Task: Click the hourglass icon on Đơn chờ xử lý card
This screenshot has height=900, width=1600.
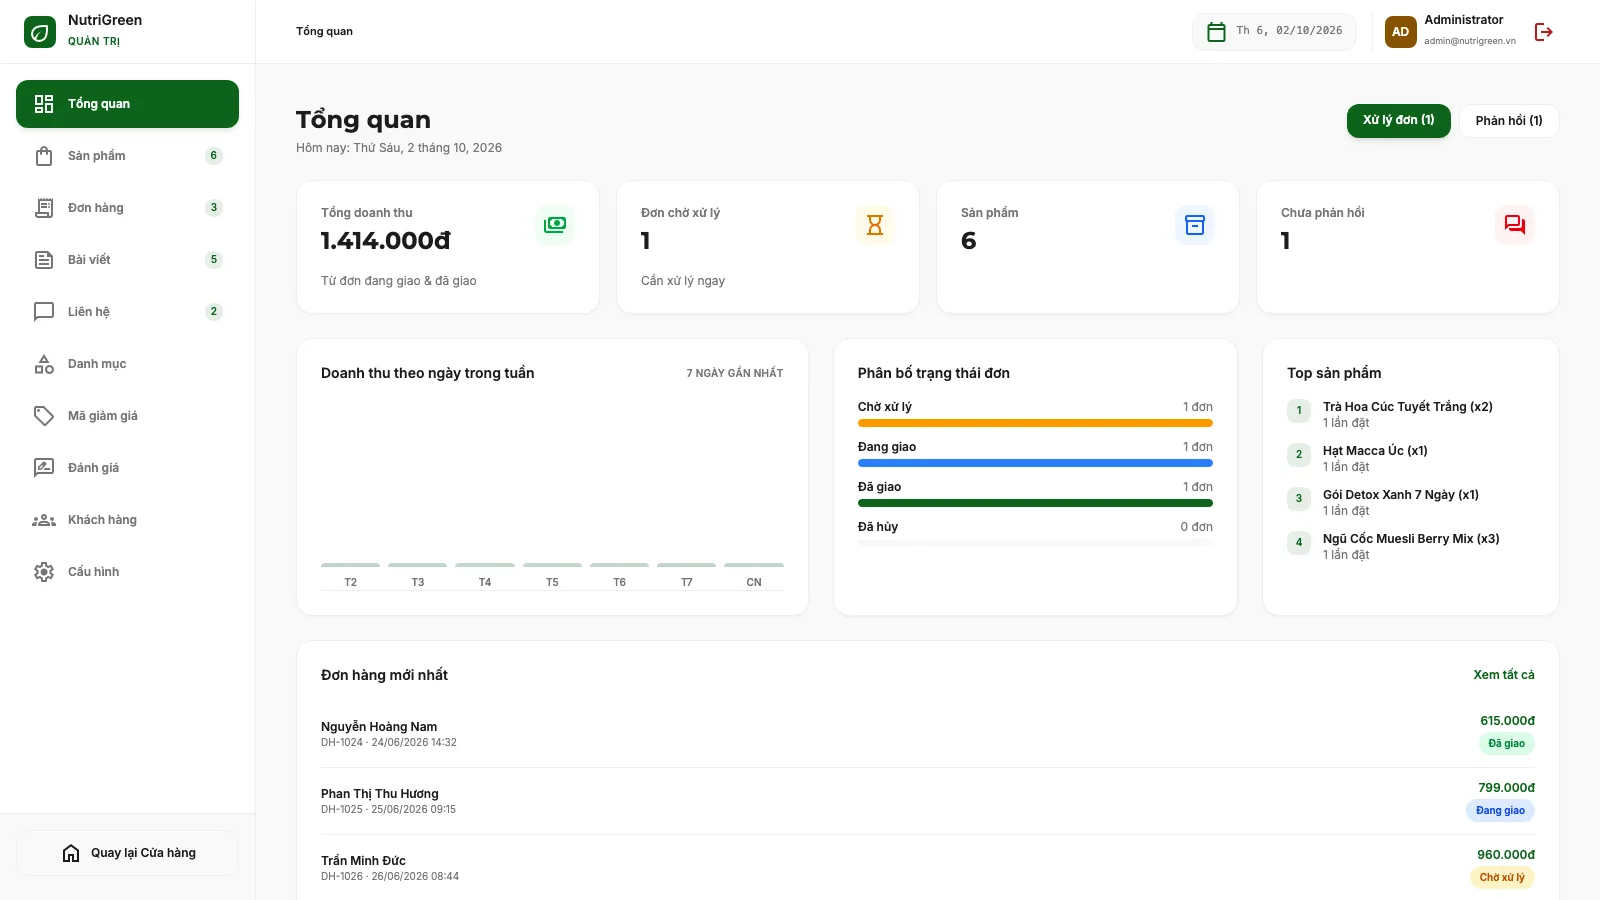Action: tap(875, 225)
